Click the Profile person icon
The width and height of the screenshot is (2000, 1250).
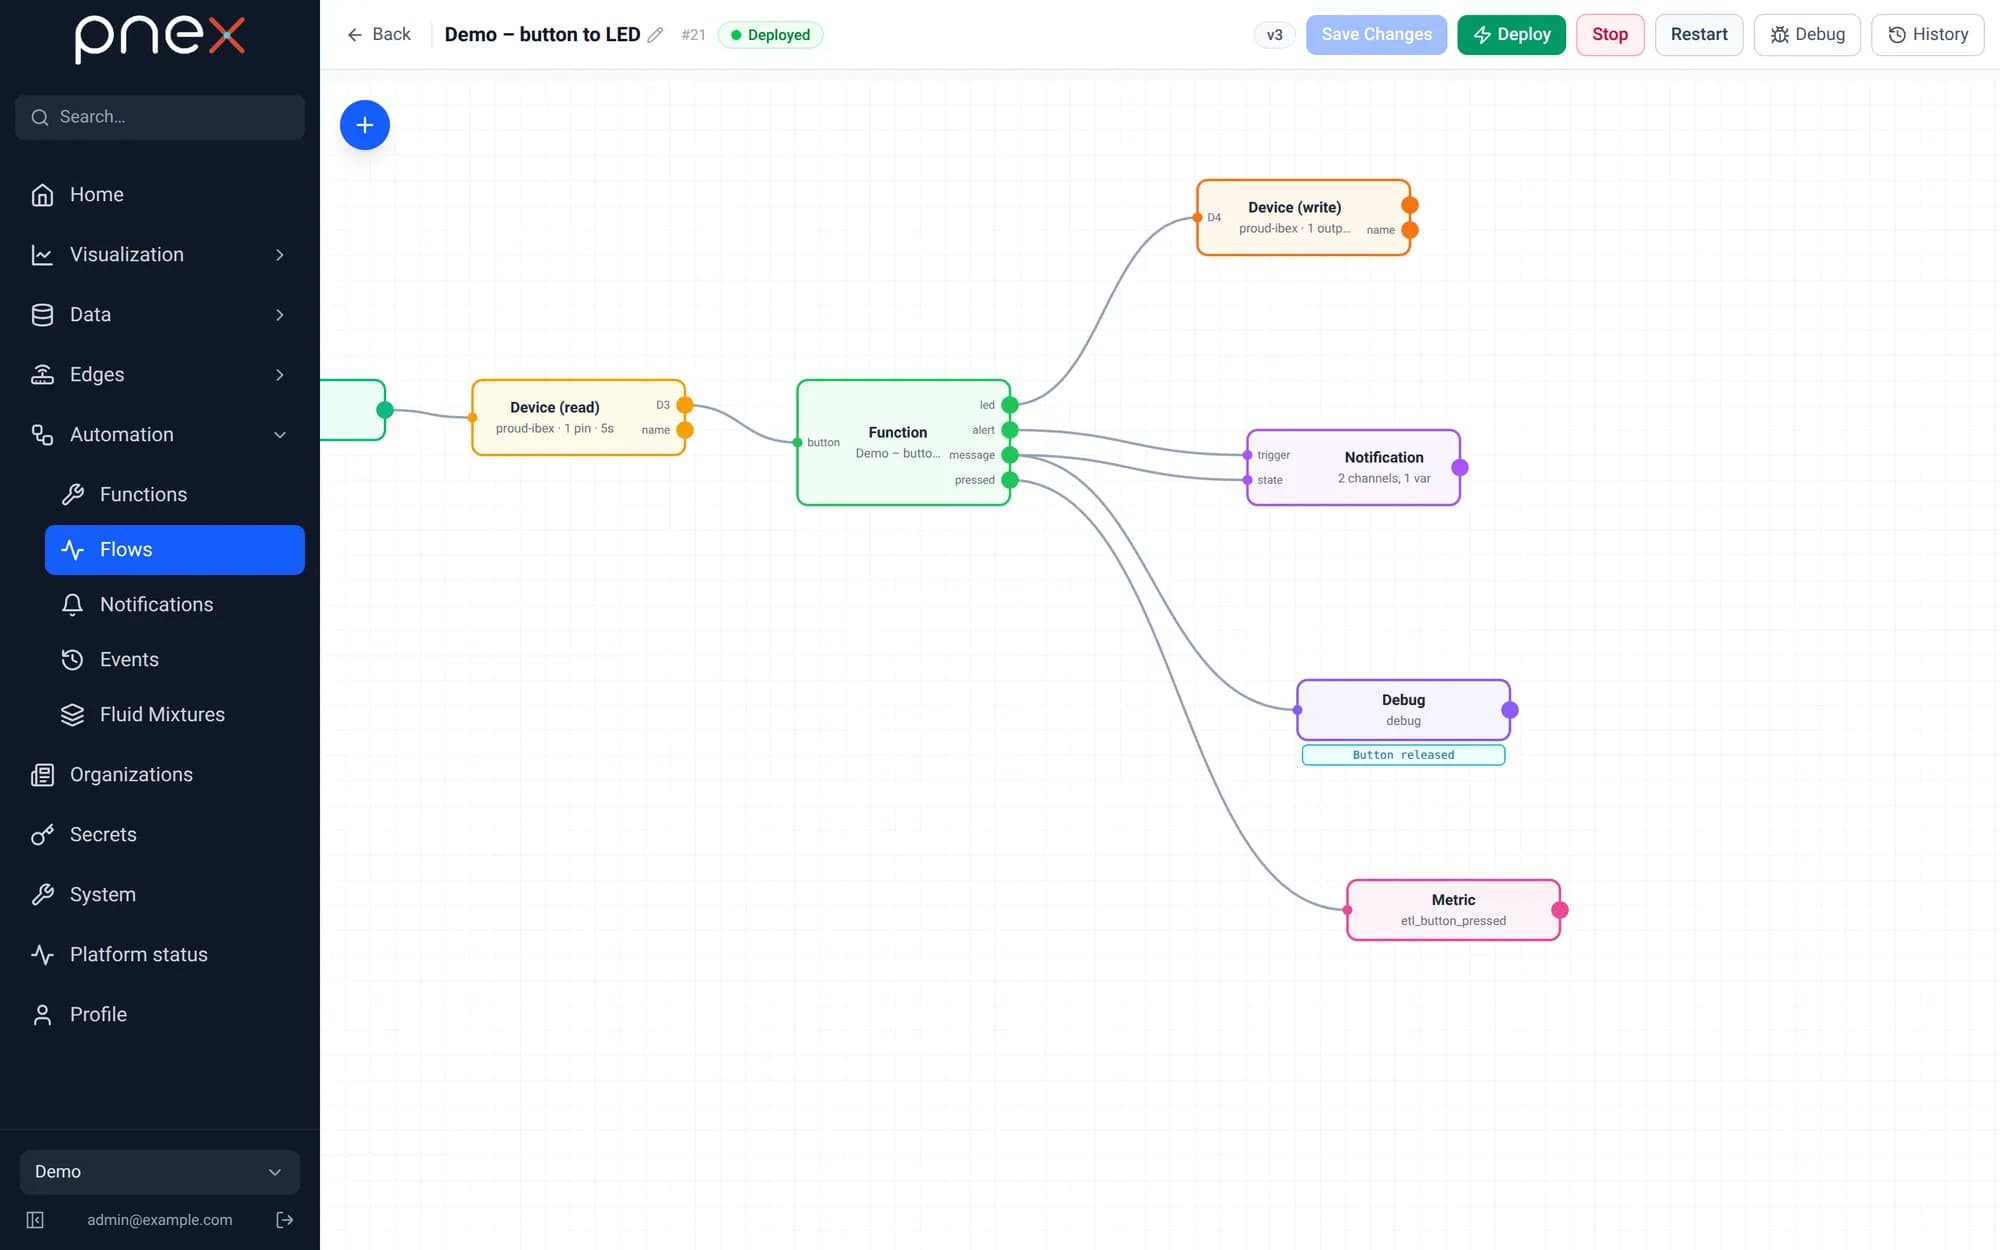click(x=42, y=1015)
